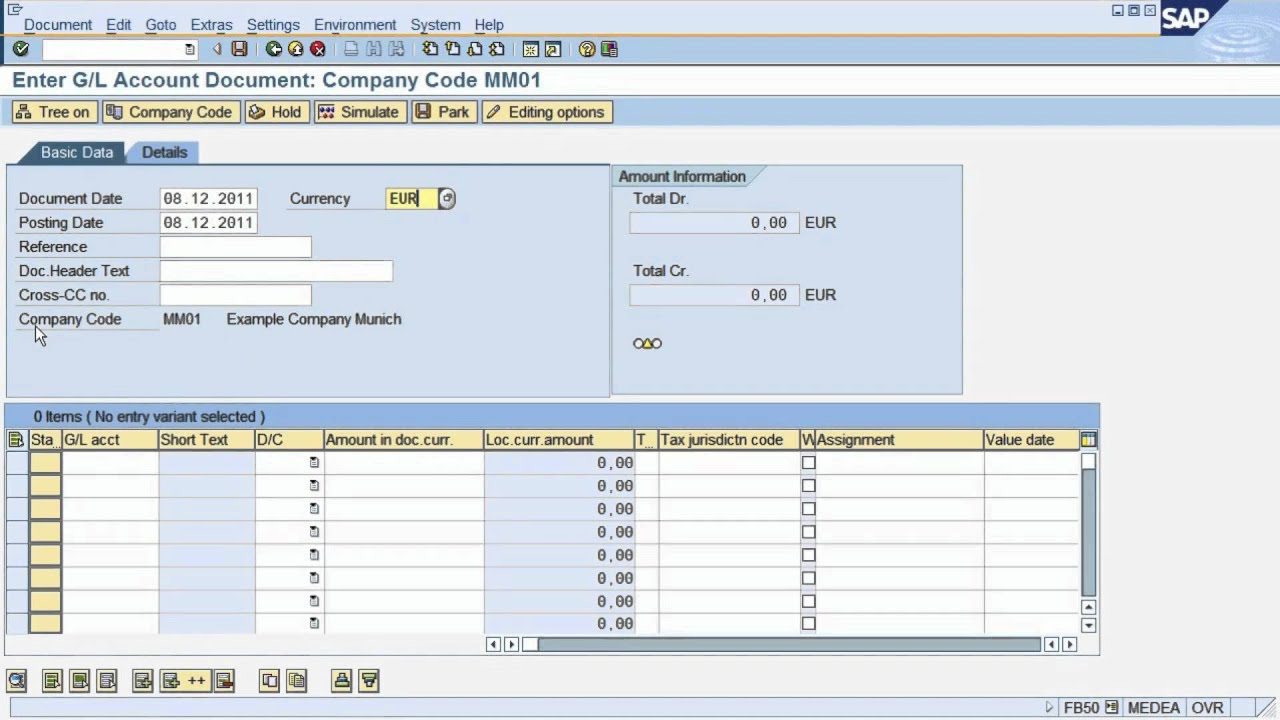1280x720 pixels.
Task: Click the green Enter checkmark icon
Action: coord(21,49)
